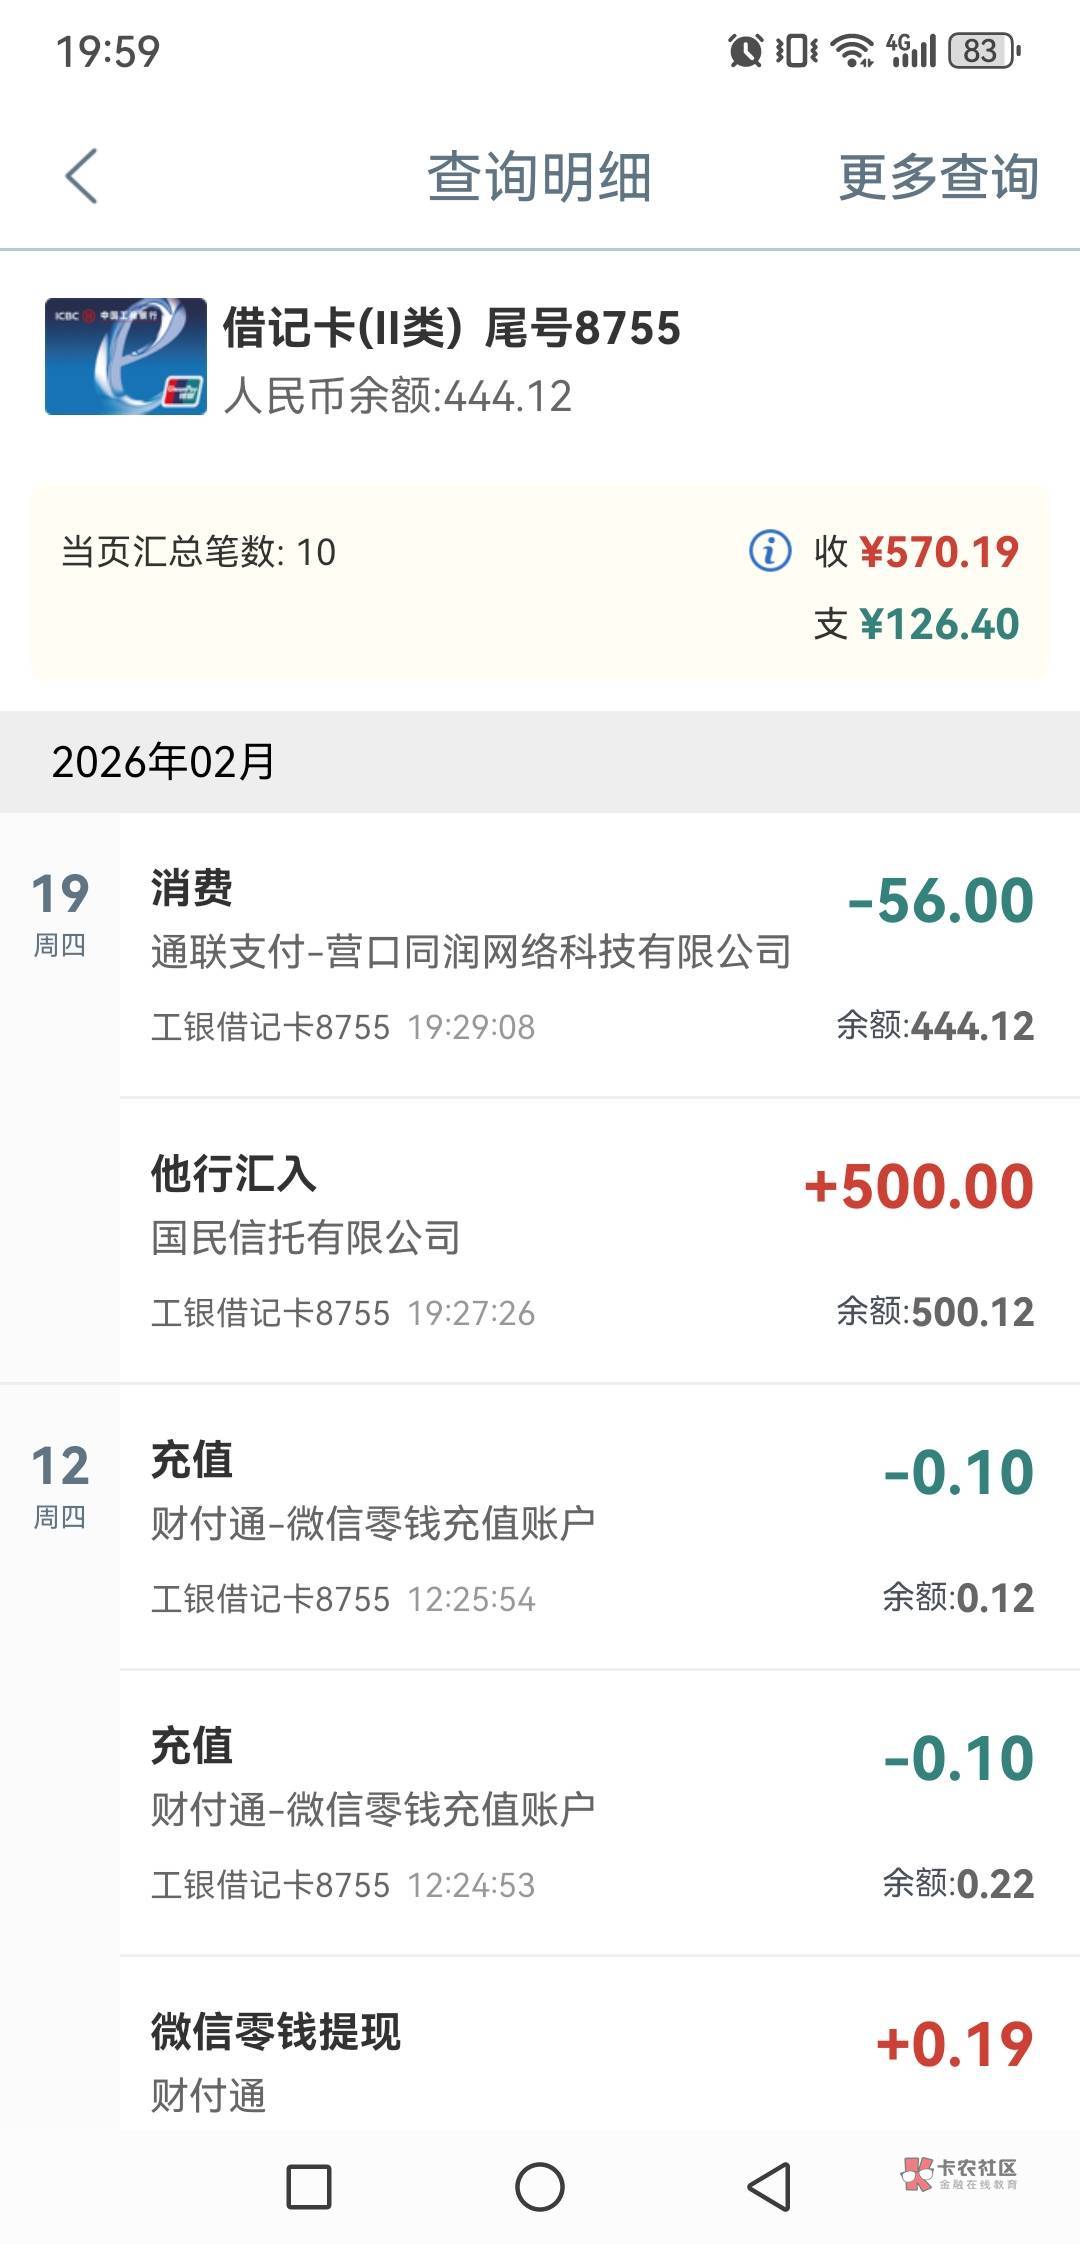Viewport: 1080px width, 2244px height.
Task: Tap the alarm clock status icon
Action: coord(745,50)
